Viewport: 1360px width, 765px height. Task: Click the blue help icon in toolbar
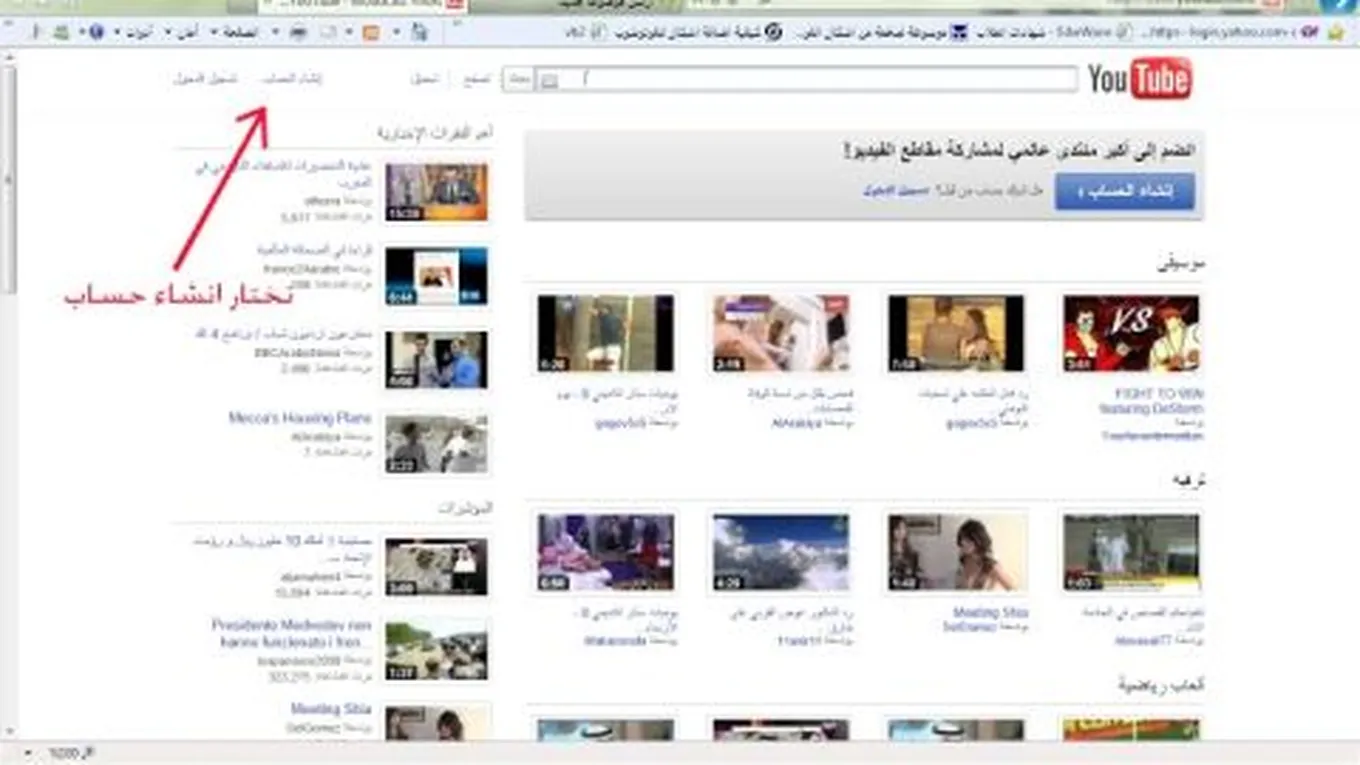pyautogui.click(x=97, y=33)
